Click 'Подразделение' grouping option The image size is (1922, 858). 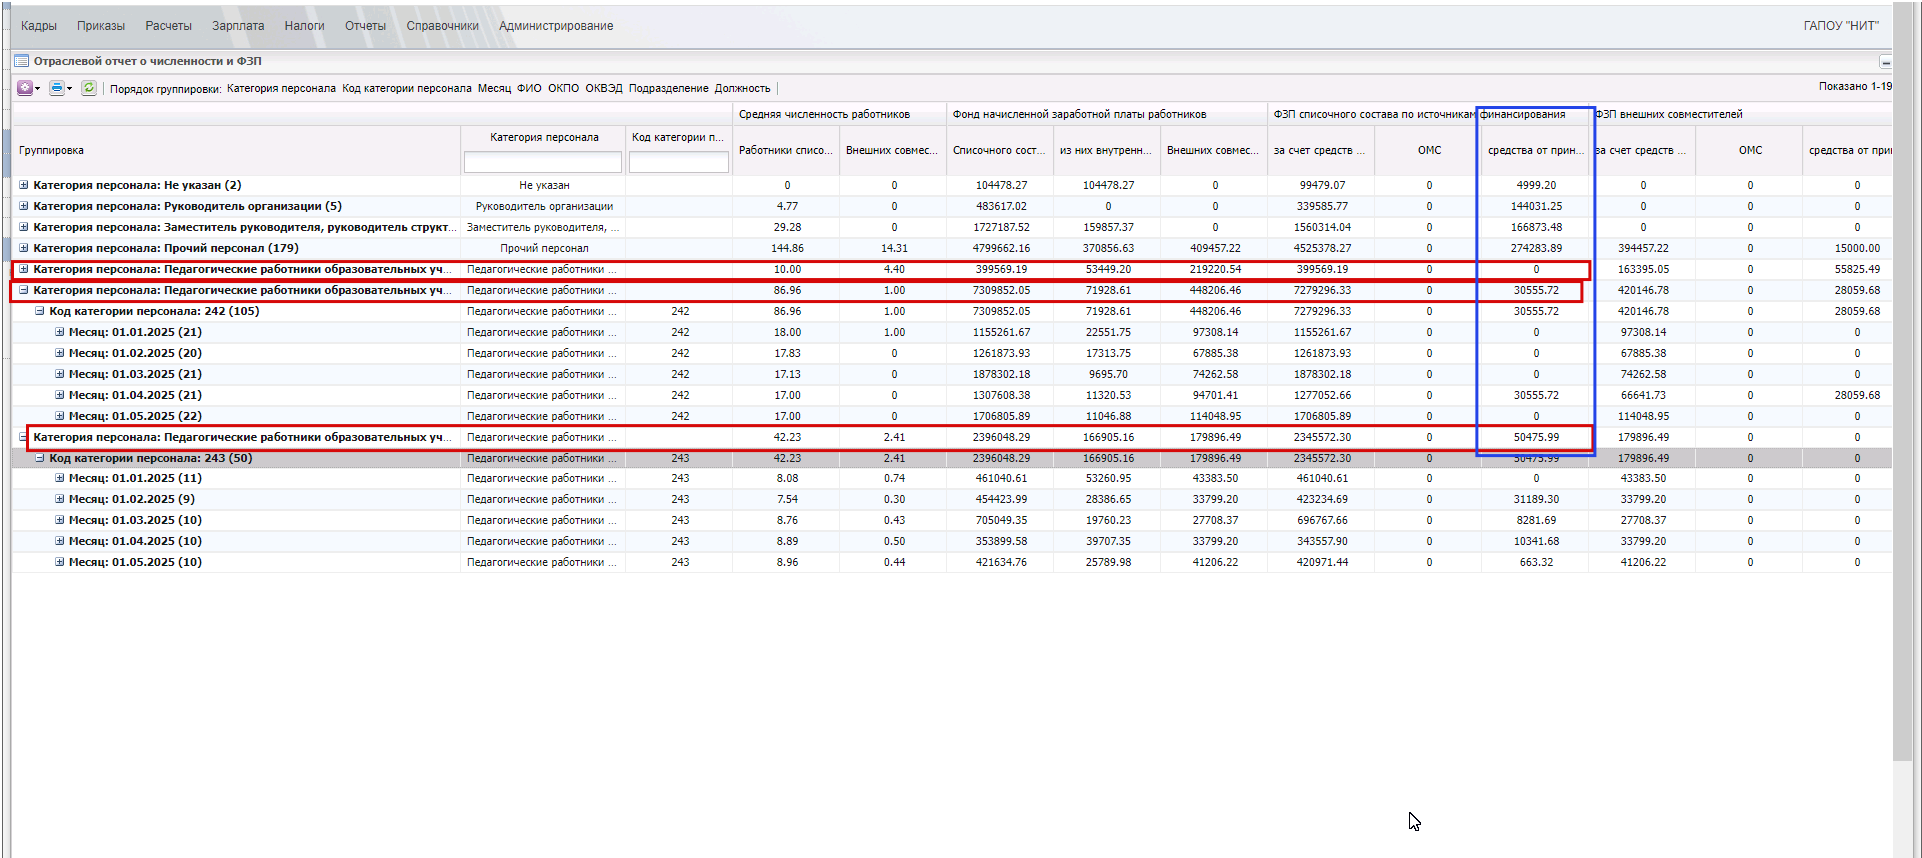pyautogui.click(x=668, y=89)
